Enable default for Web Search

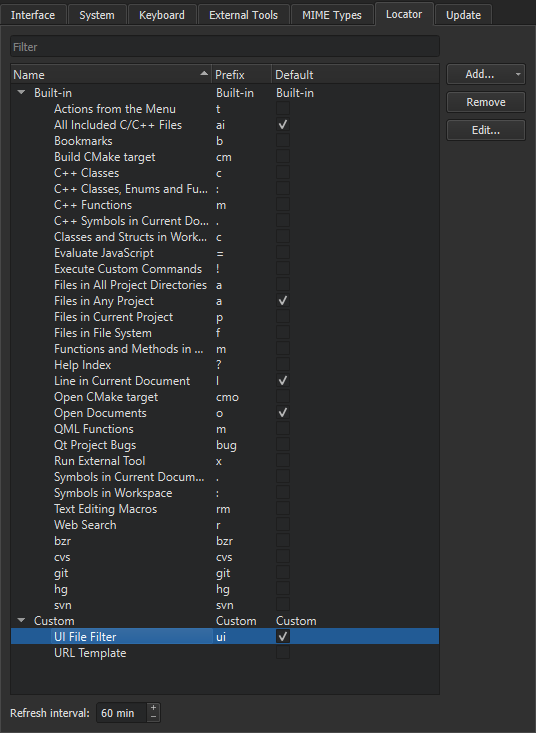[x=283, y=525]
